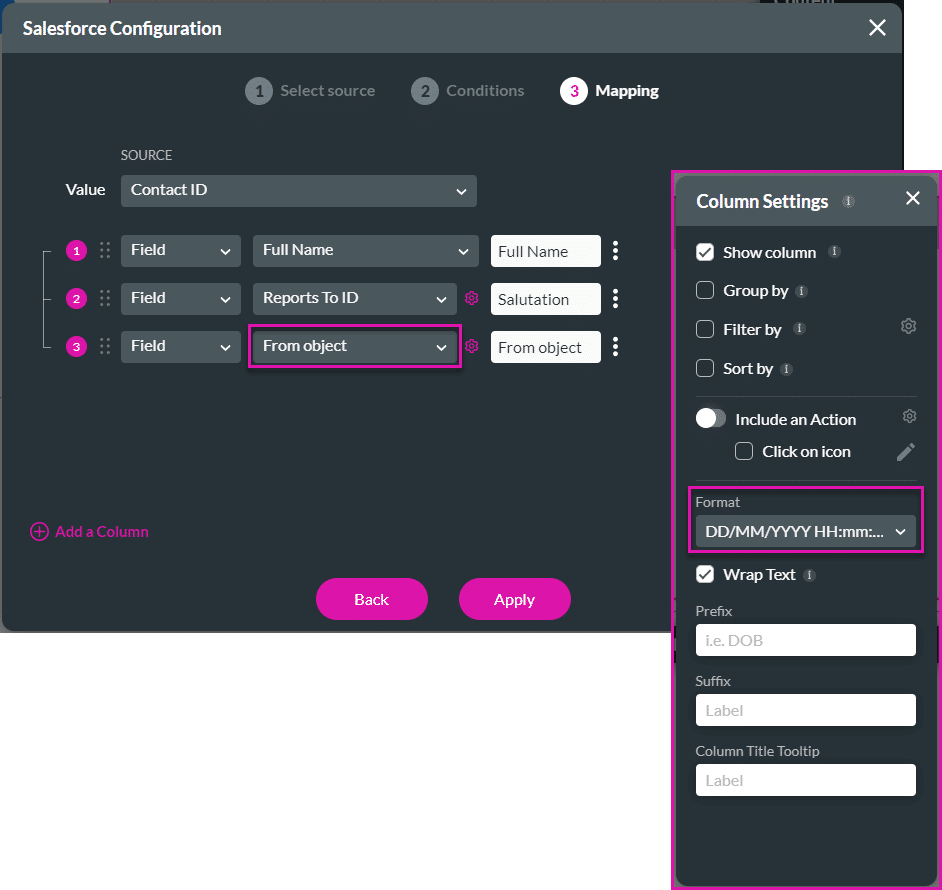Image resolution: width=942 pixels, height=890 pixels.
Task: Open gear settings for Reports To ID row
Action: click(472, 298)
